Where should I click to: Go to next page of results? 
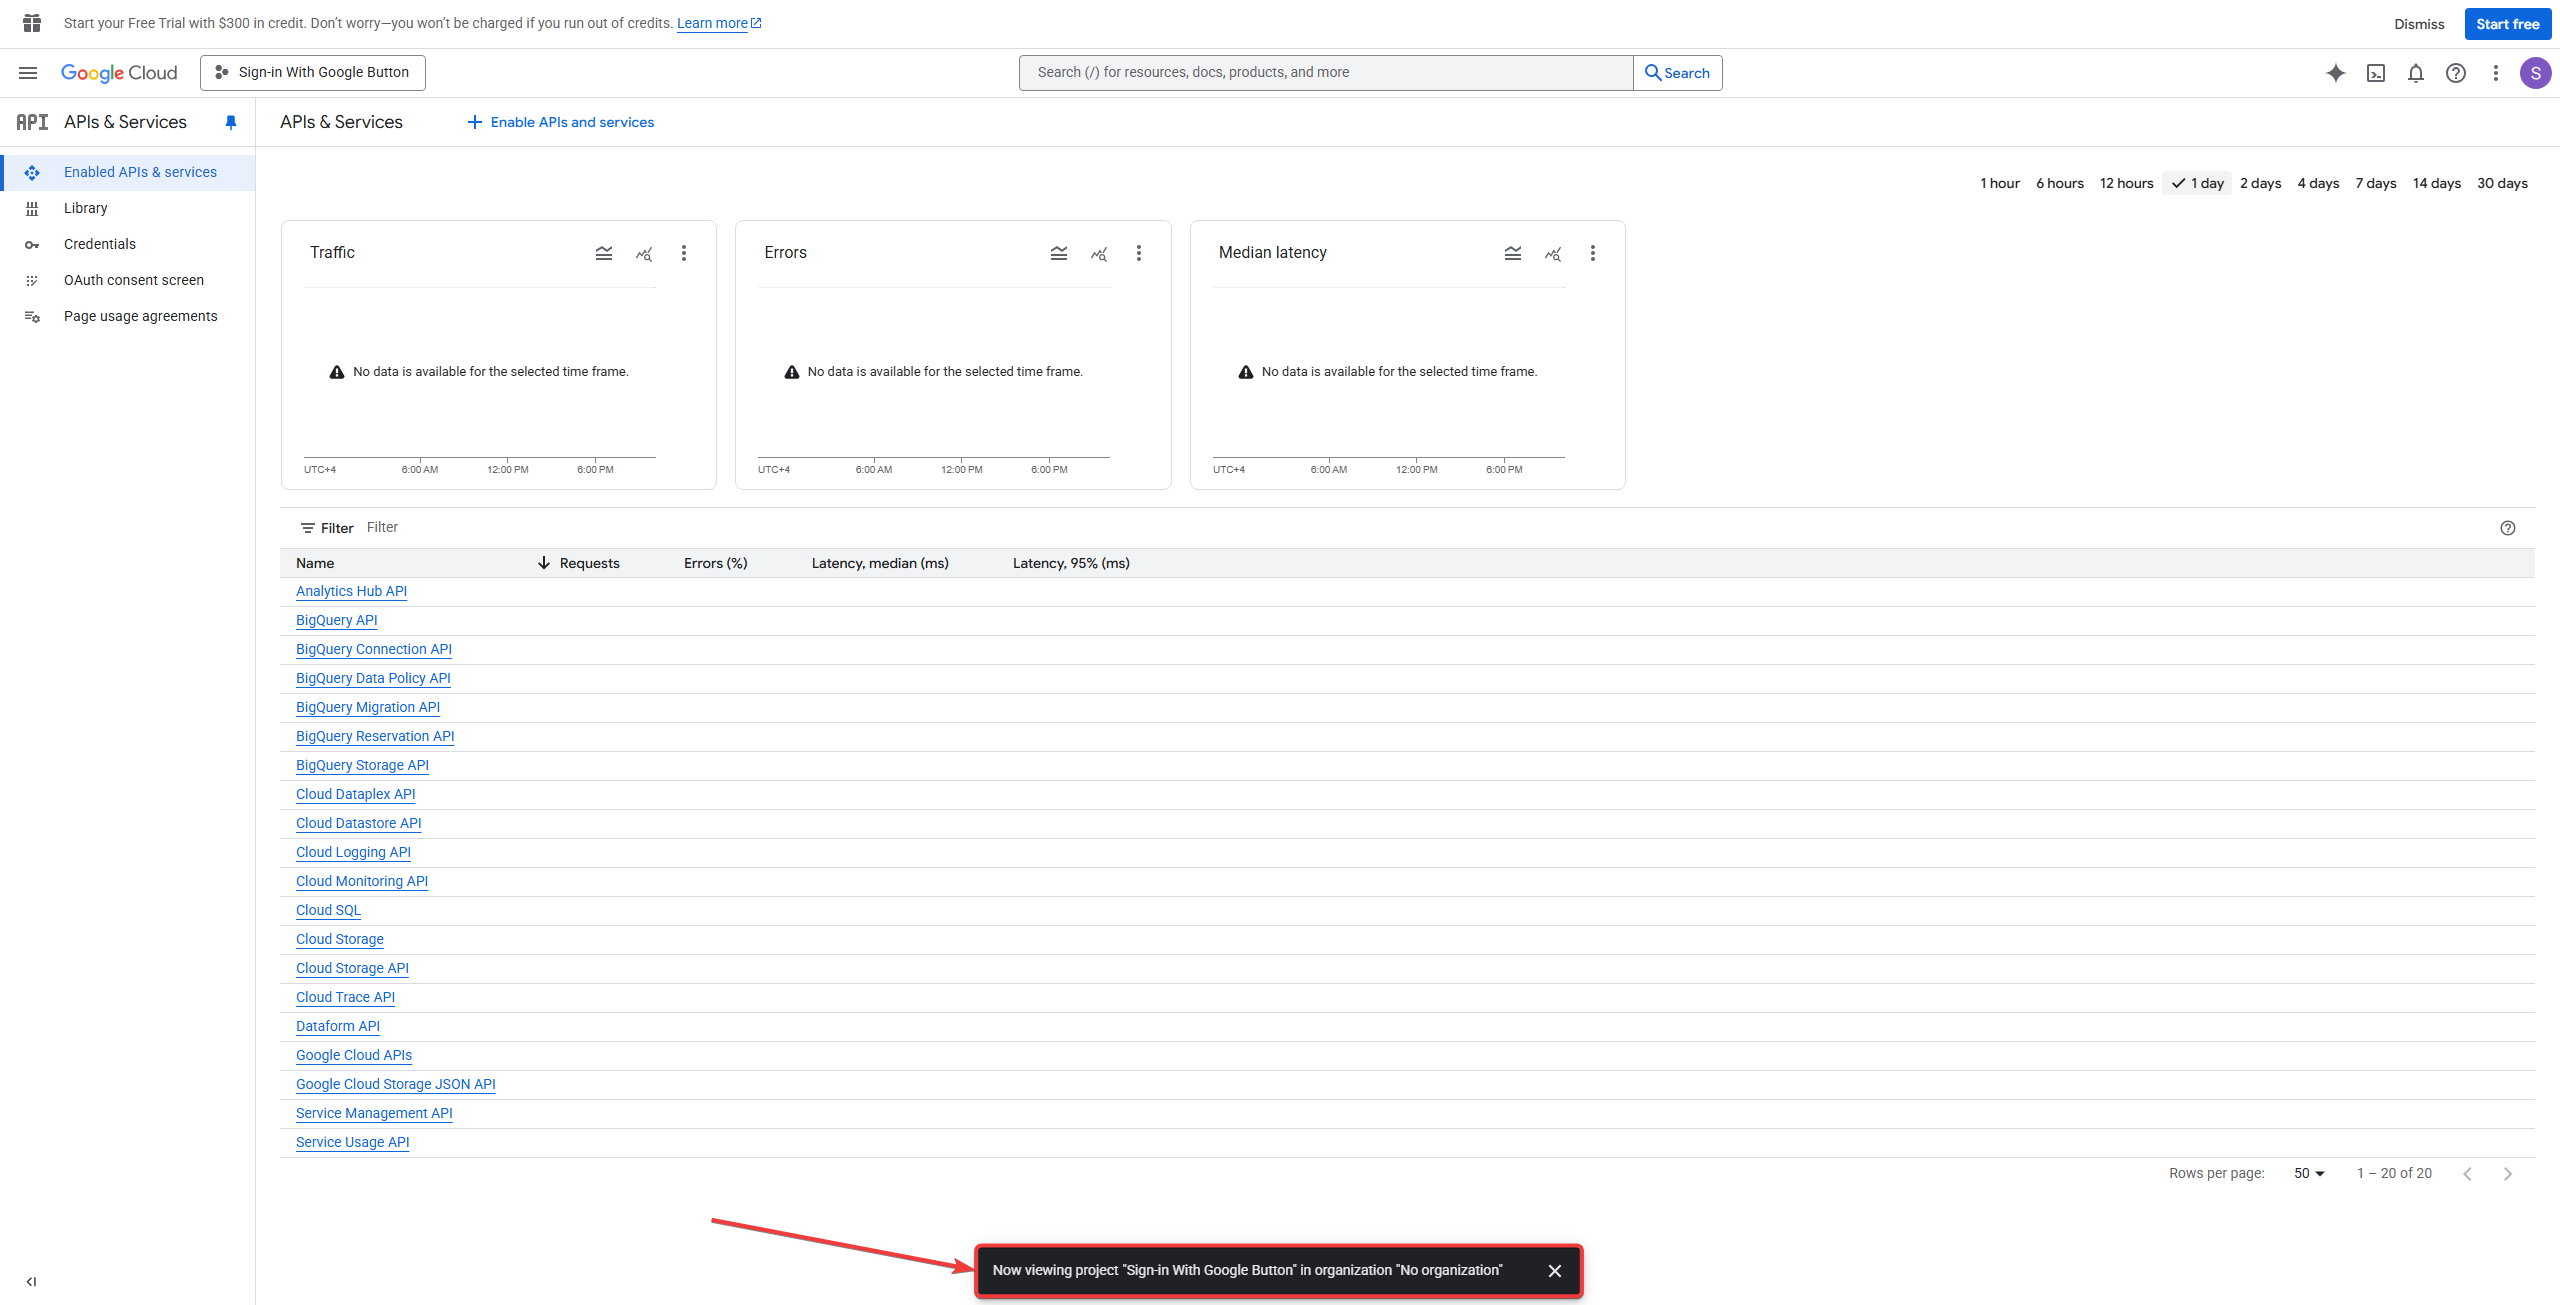2508,1174
